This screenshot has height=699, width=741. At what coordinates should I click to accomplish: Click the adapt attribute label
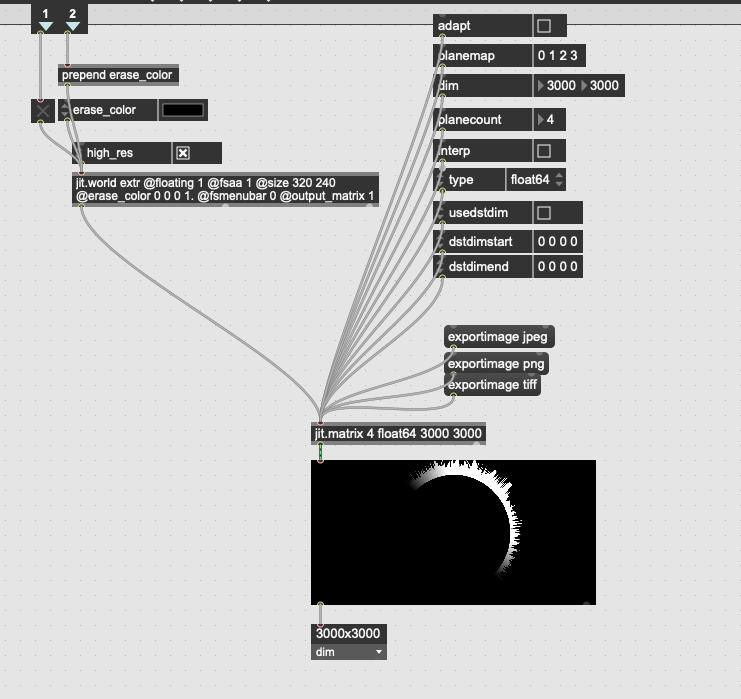pyautogui.click(x=454, y=26)
